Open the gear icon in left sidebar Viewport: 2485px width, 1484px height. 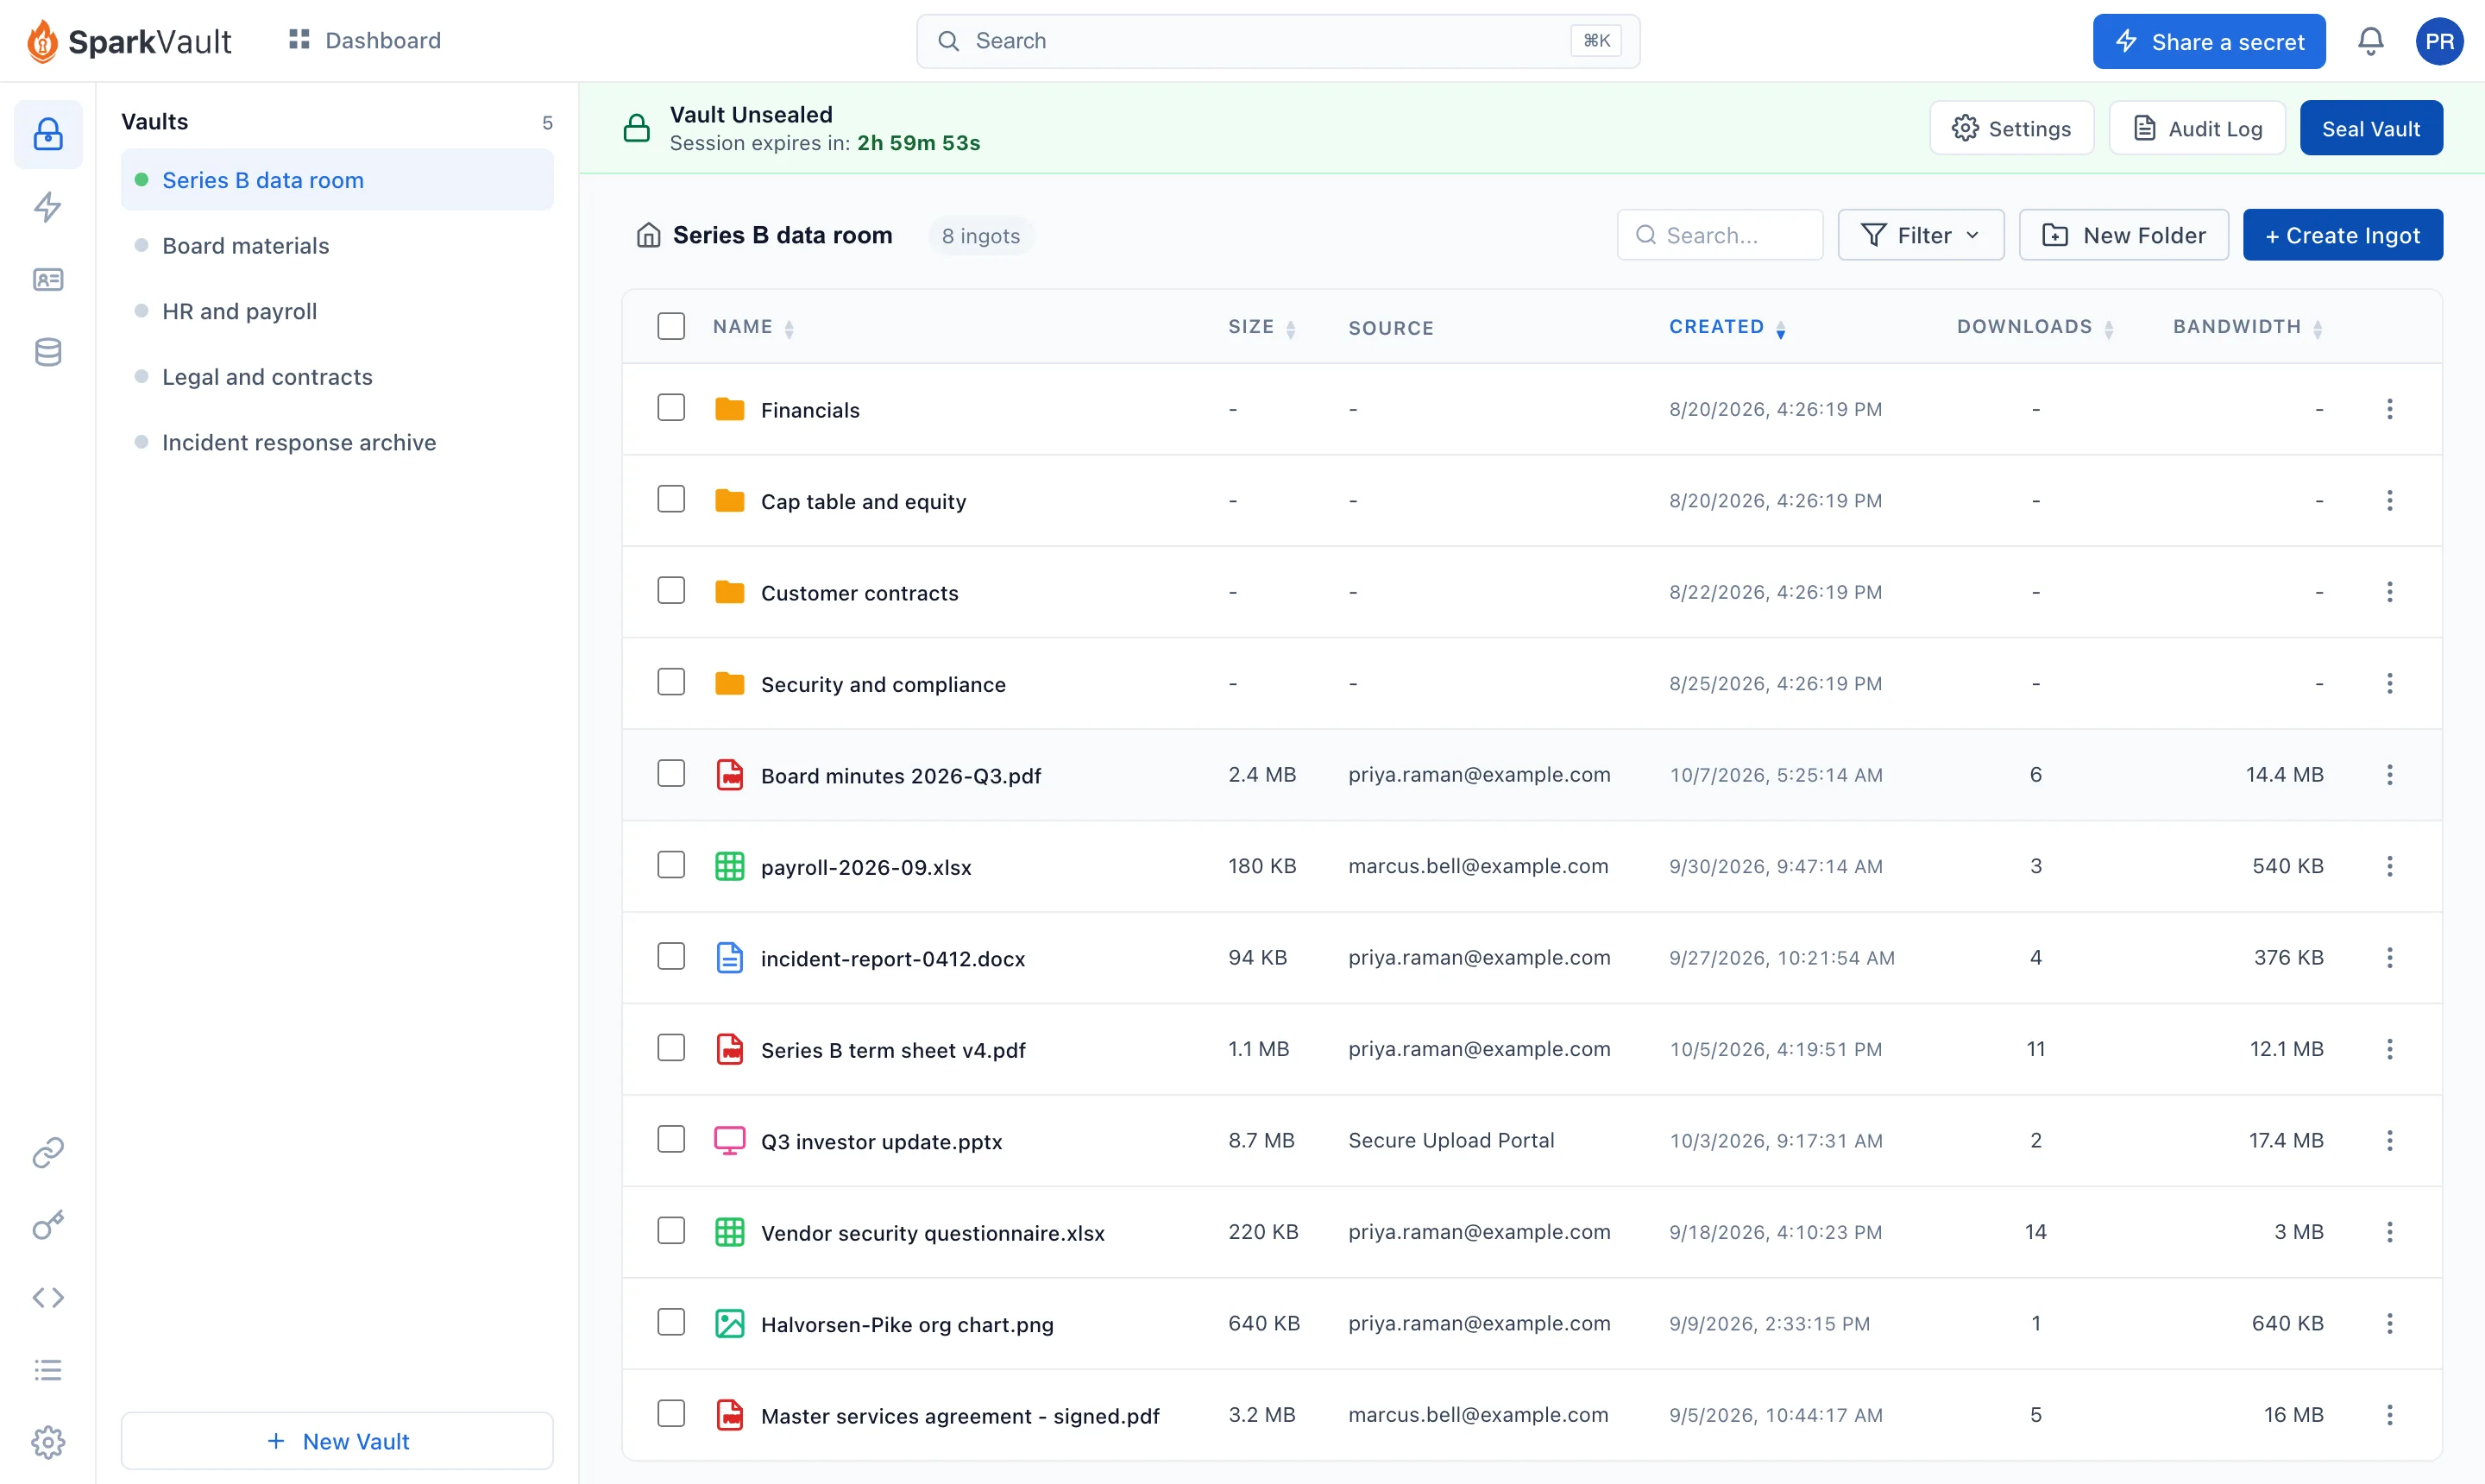(x=48, y=1443)
